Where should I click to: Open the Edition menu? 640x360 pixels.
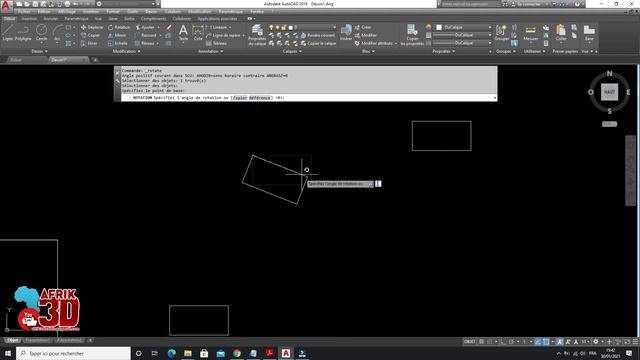point(44,11)
